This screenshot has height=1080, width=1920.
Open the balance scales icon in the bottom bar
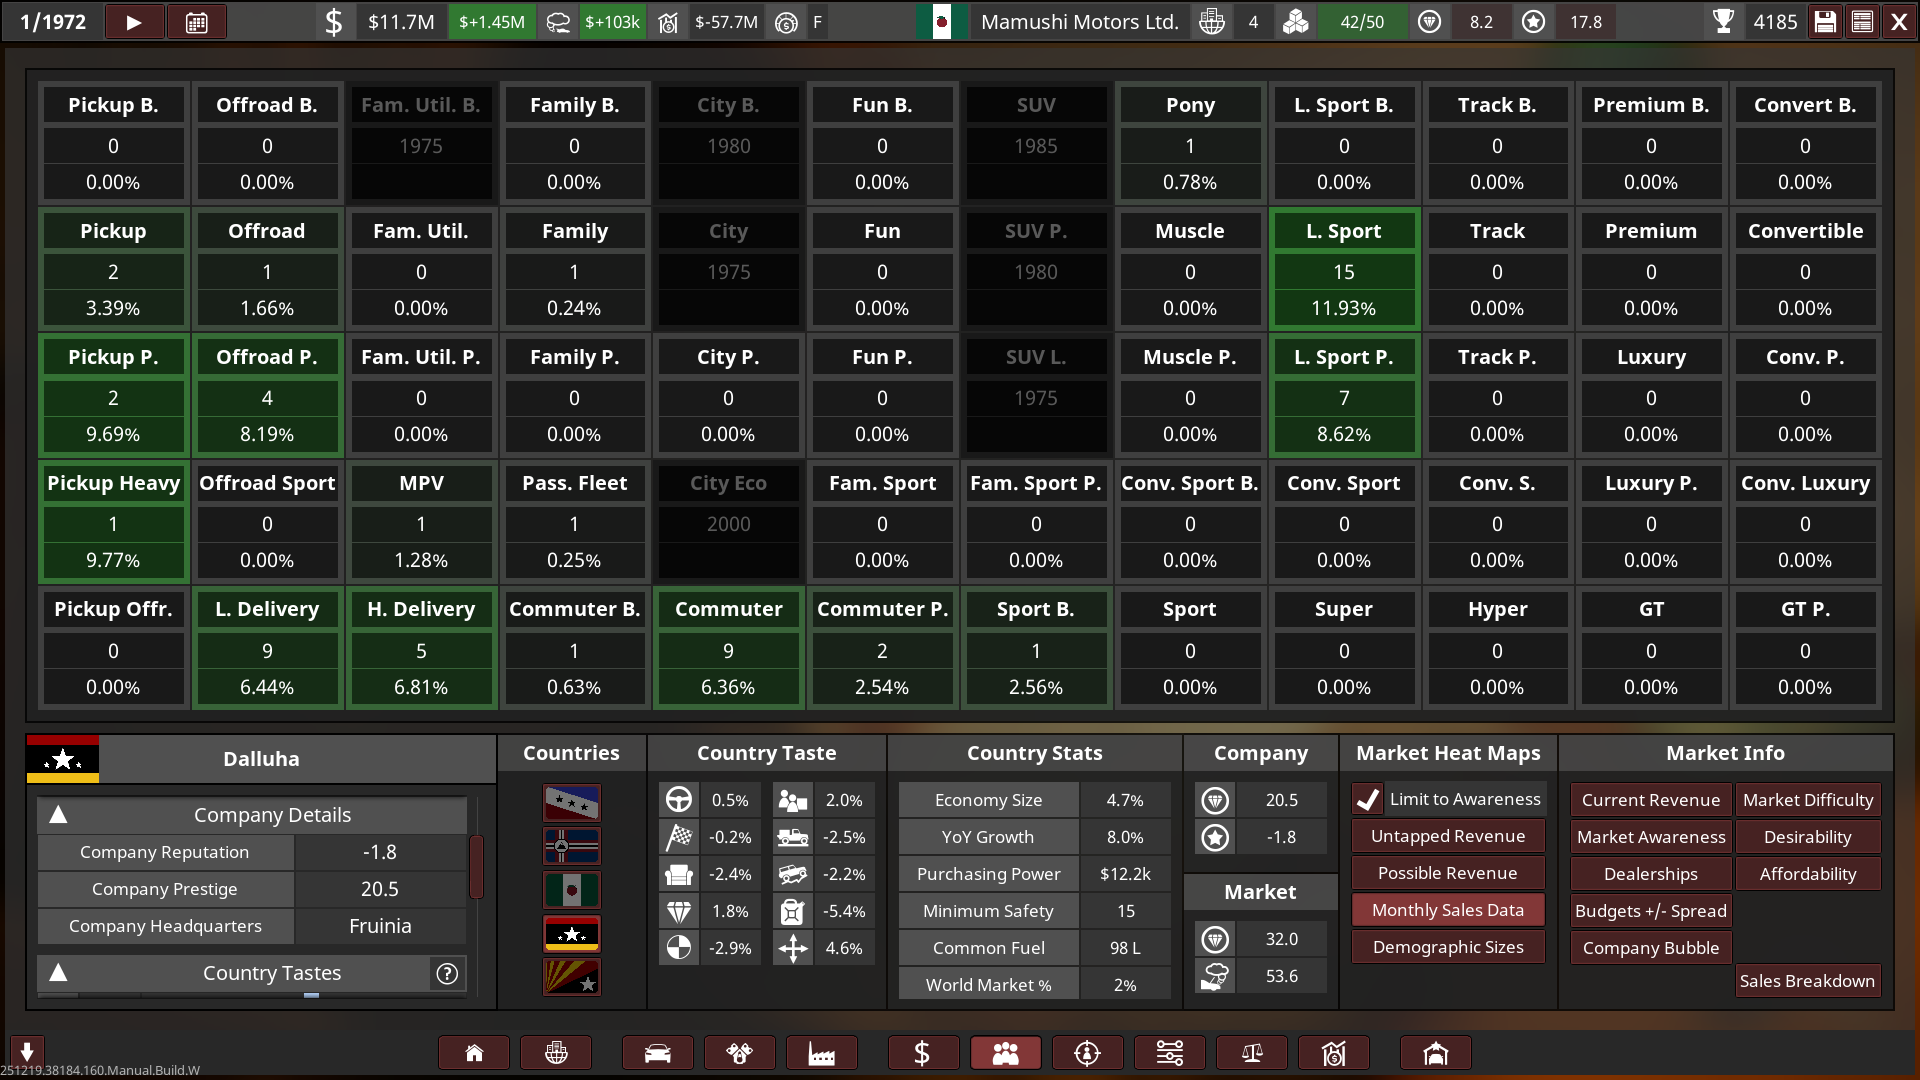tap(1251, 1053)
